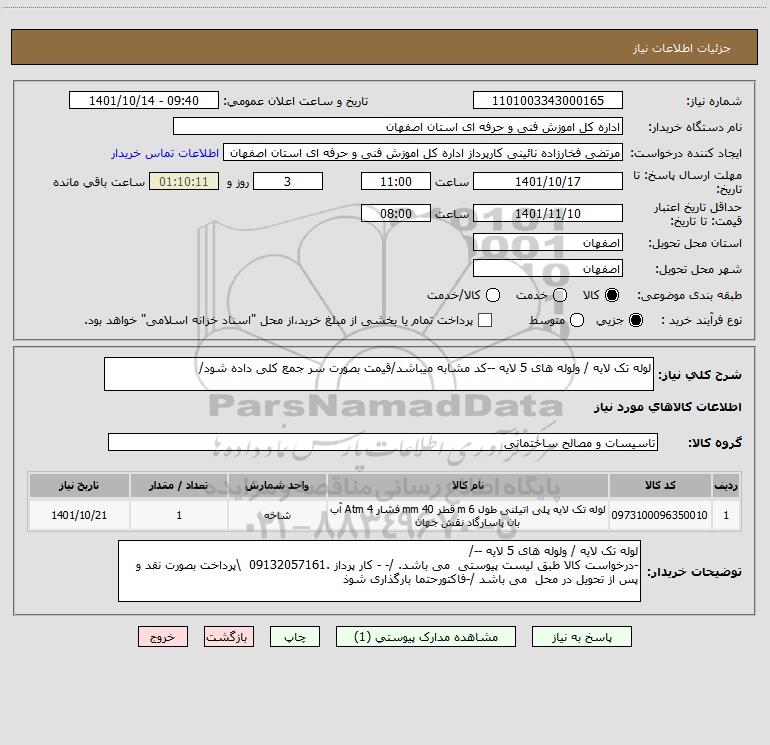Click the remaining days field 3
770x745 pixels.
(x=288, y=181)
